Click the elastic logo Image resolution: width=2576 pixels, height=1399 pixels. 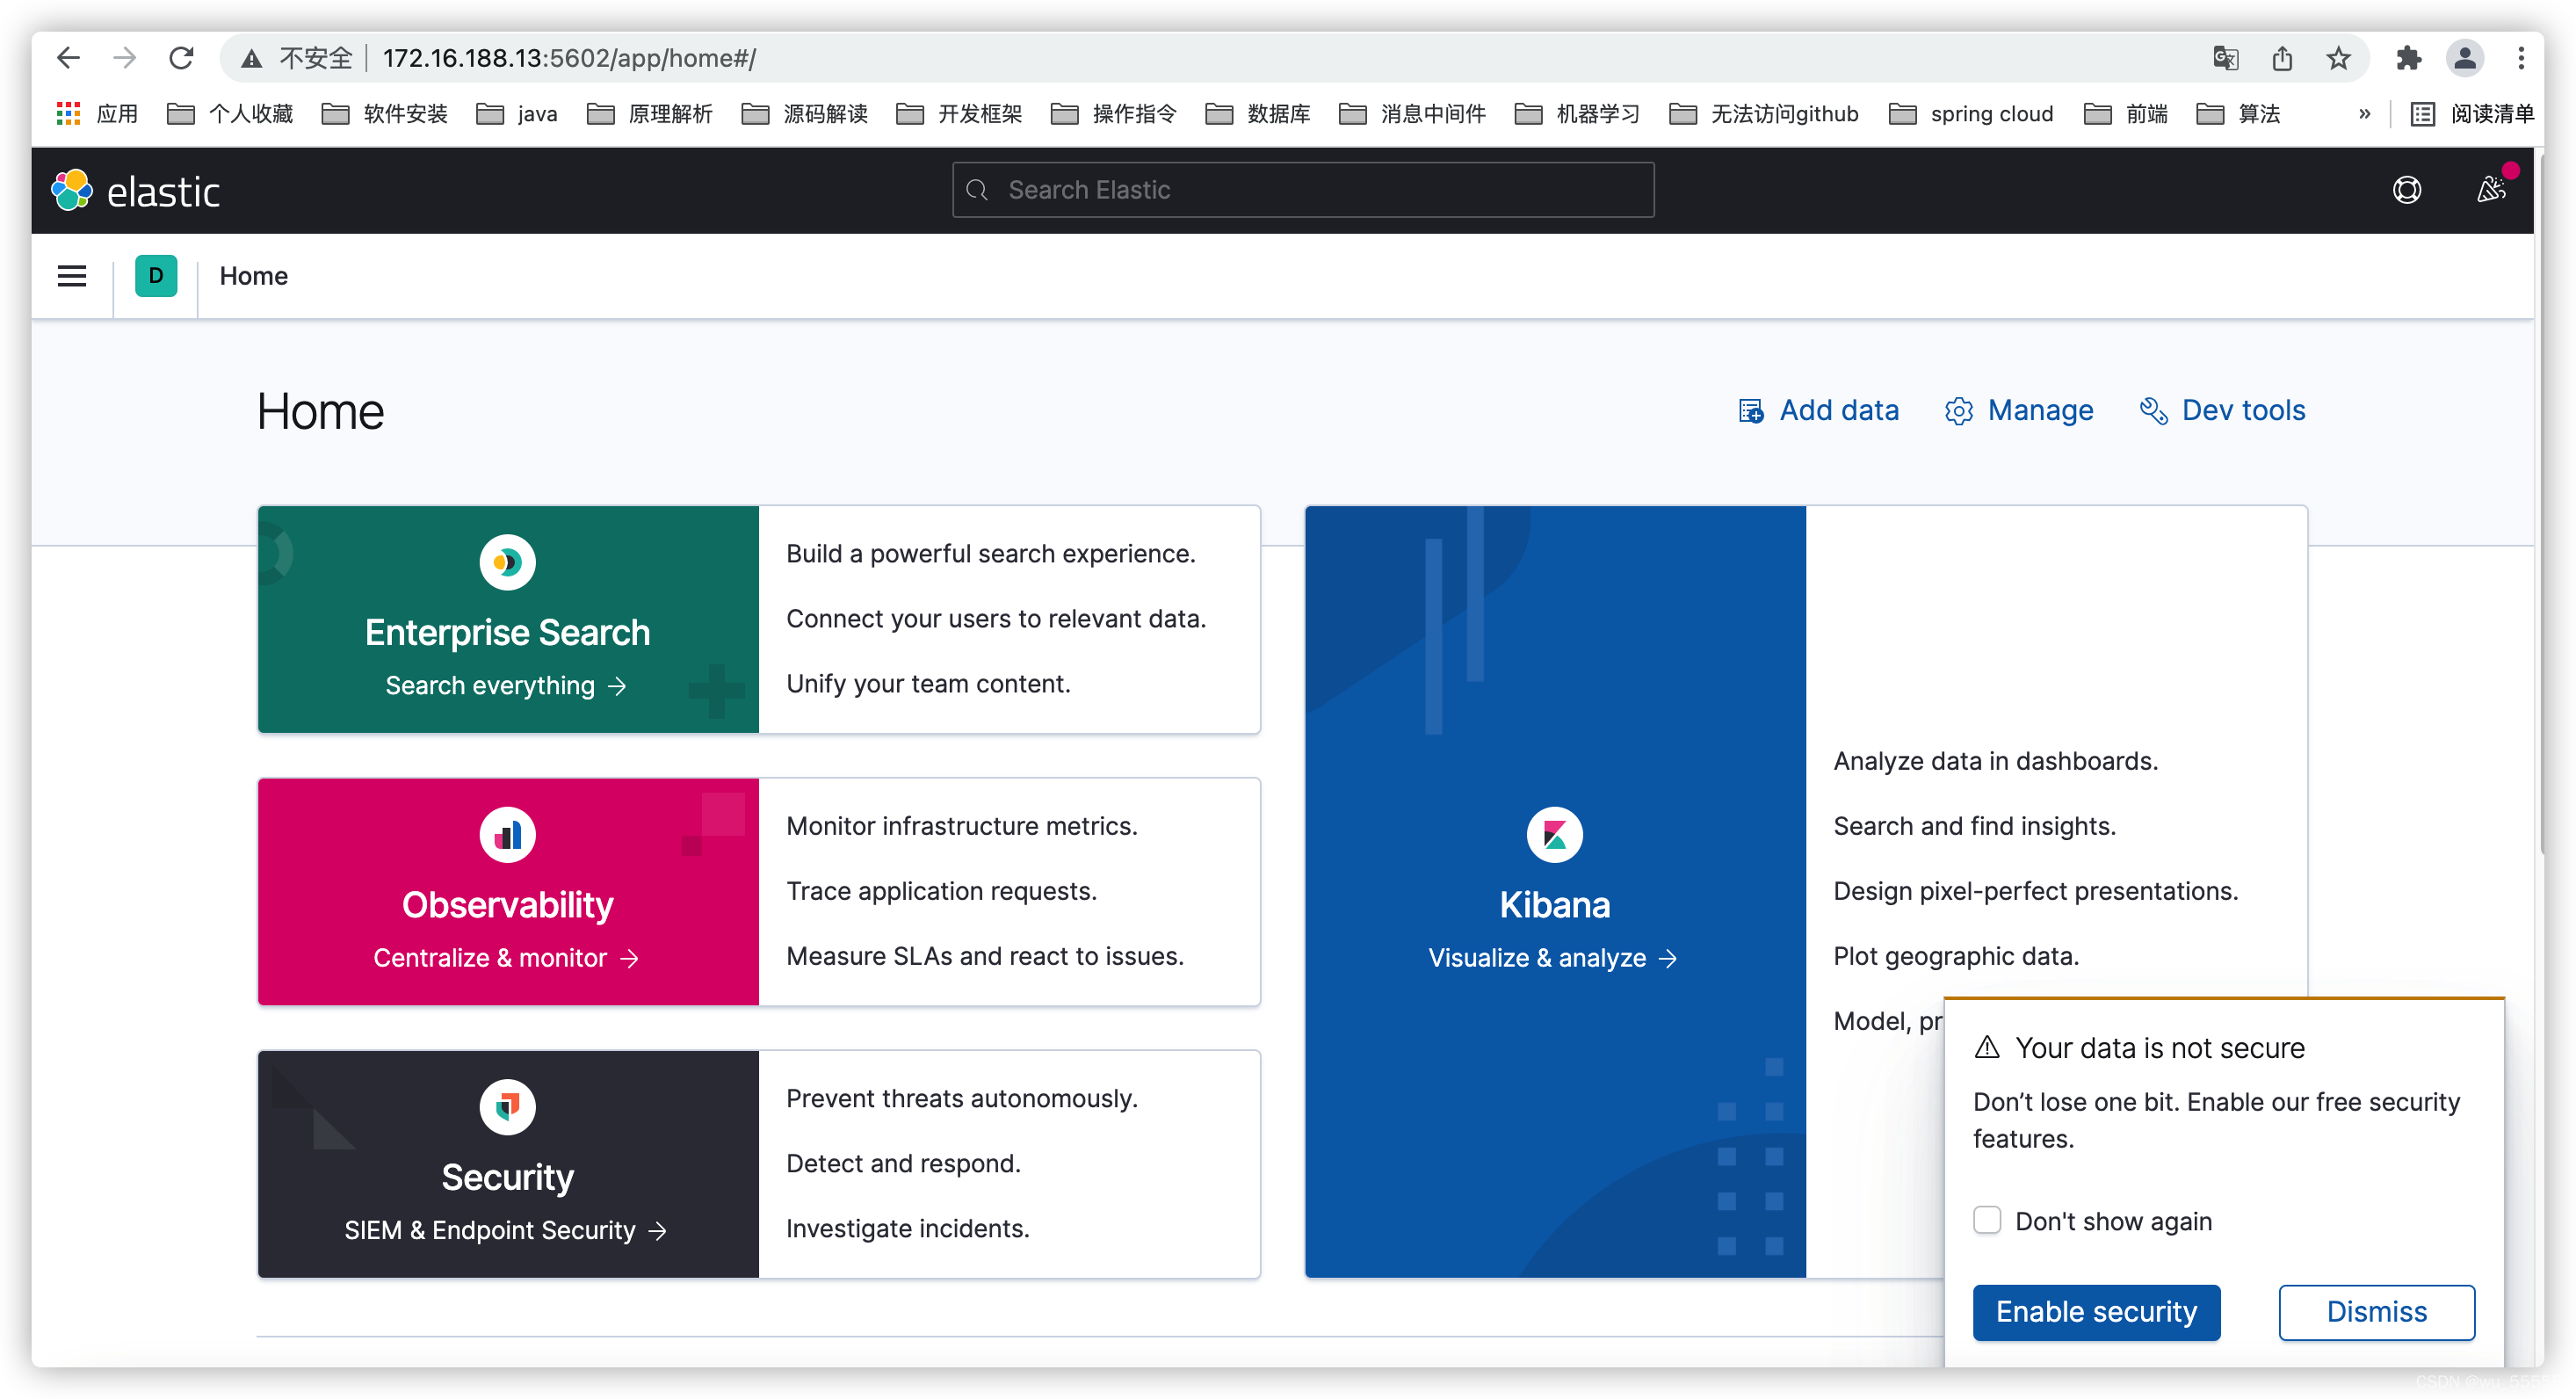136,190
